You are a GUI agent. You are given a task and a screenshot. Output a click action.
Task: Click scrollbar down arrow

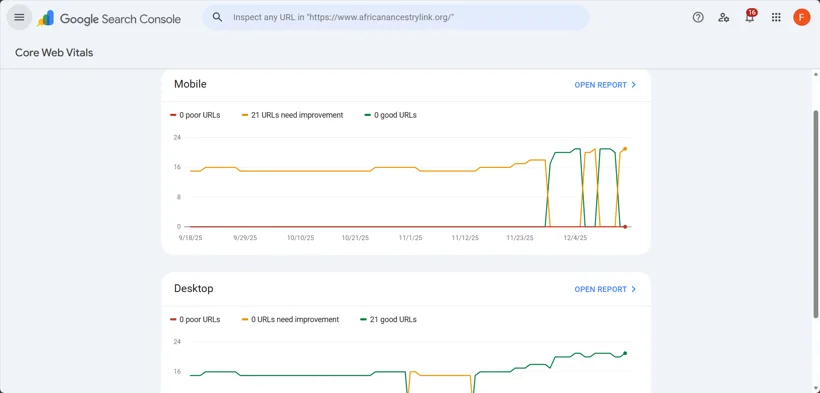(816, 389)
